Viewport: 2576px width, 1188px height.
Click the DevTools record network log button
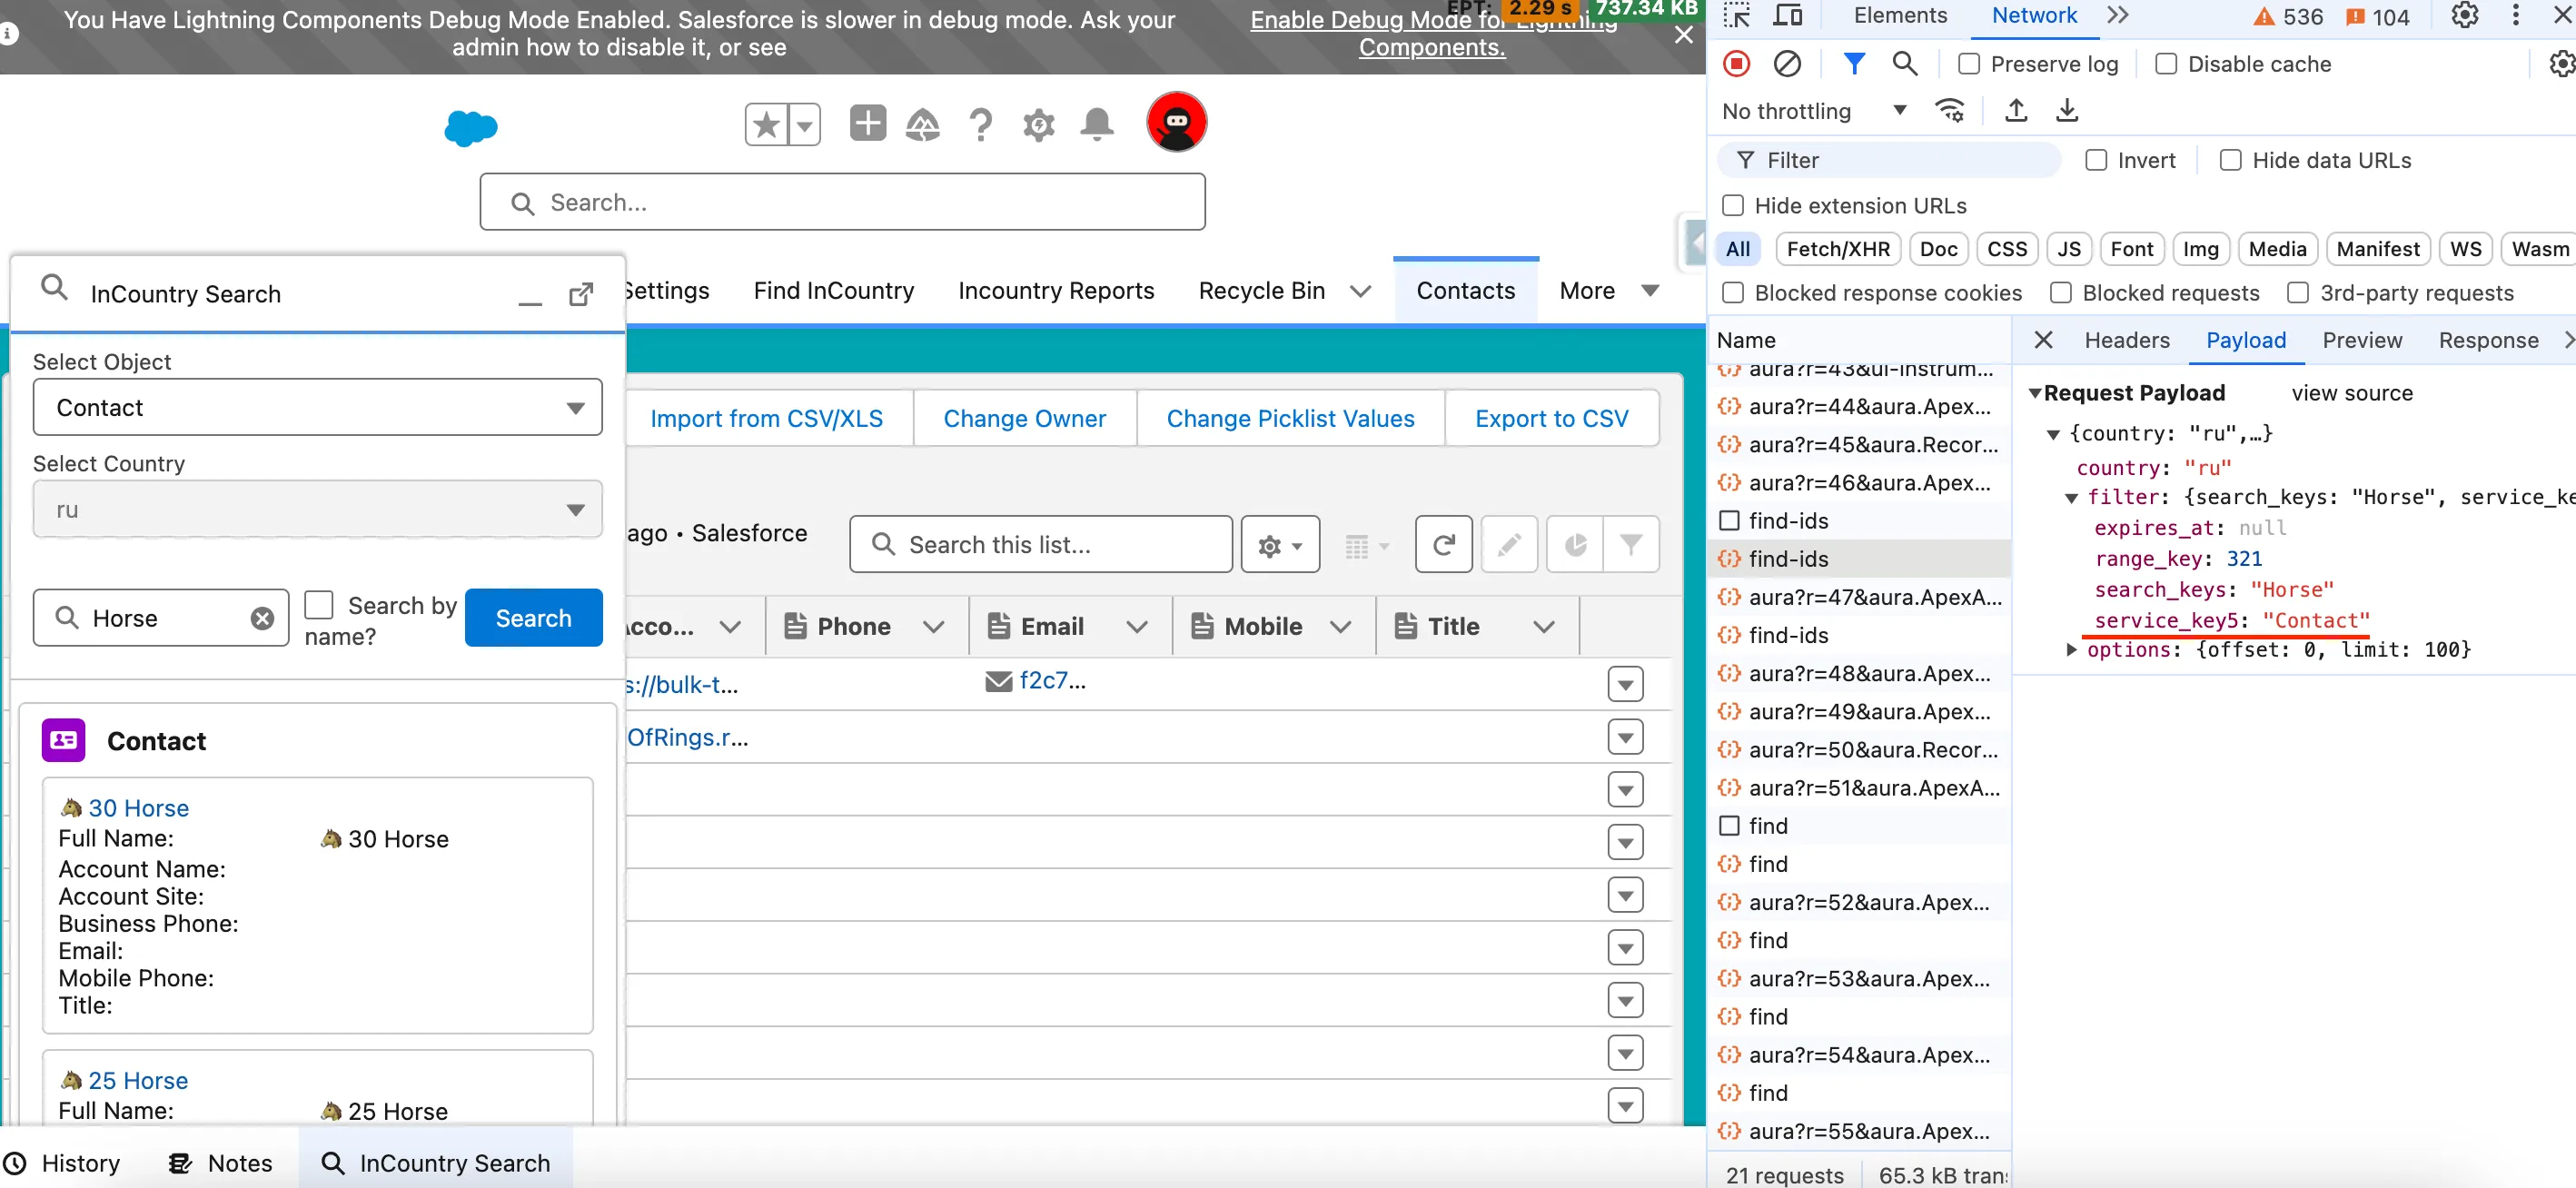point(1737,64)
